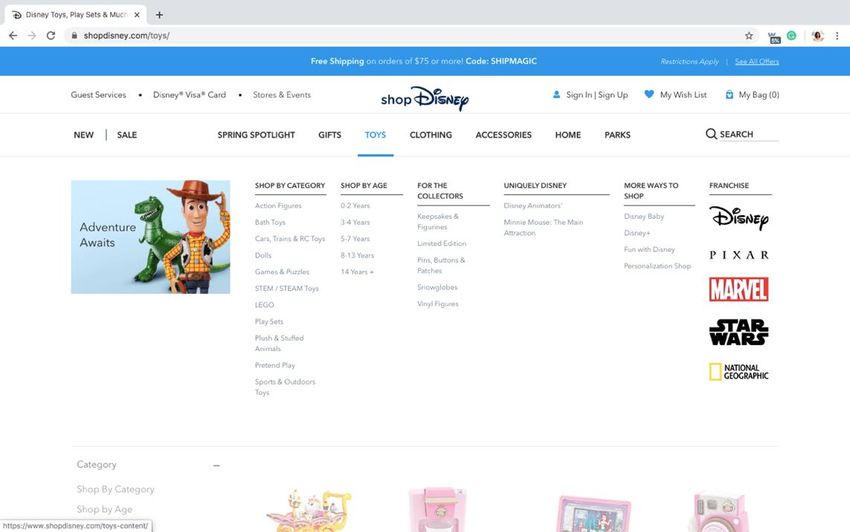Select the 5-7 Years age range
This screenshot has height=532, width=850.
(355, 239)
